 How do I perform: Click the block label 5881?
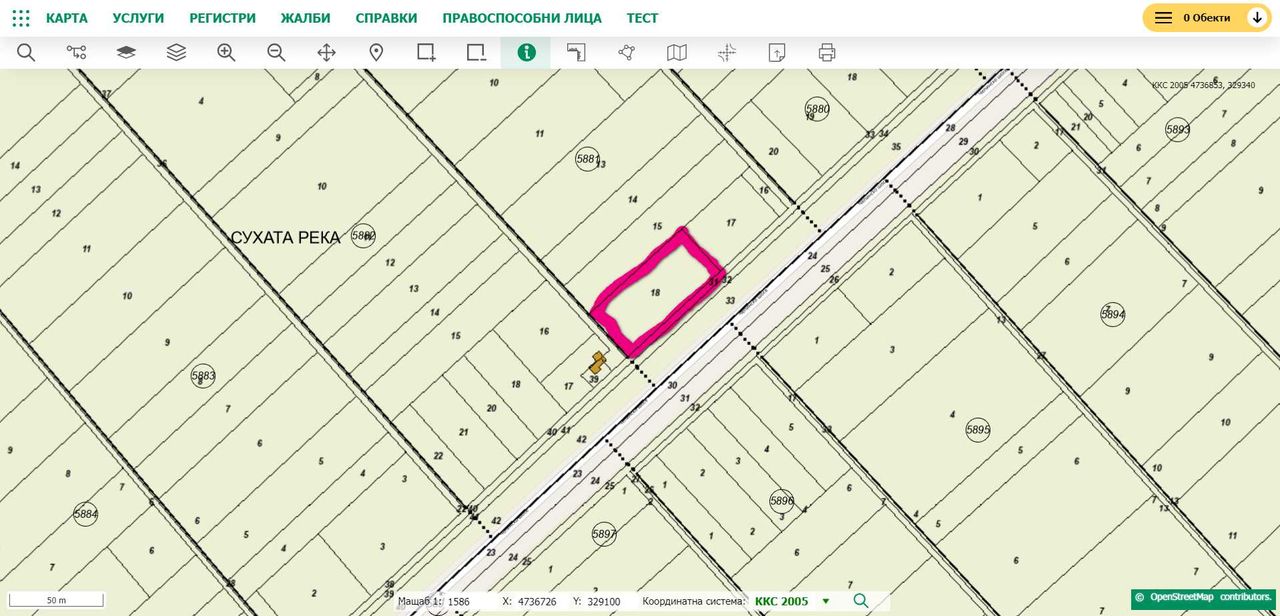tap(588, 159)
